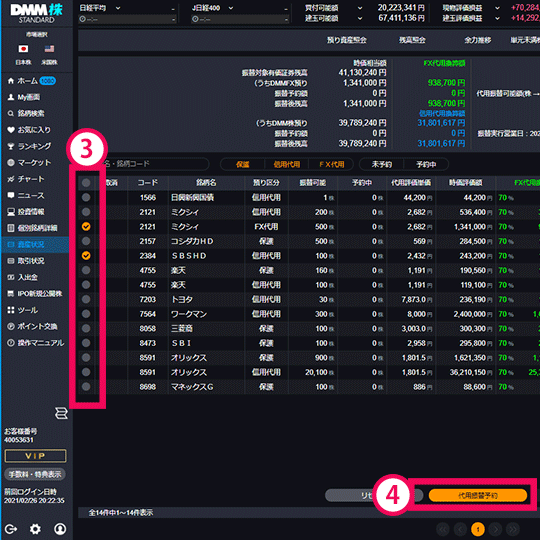Image resolution: width=540 pixels, height=540 pixels.
Task: Check the 2121 ミクシィ 信用代用 row checkbox
Action: (86, 212)
